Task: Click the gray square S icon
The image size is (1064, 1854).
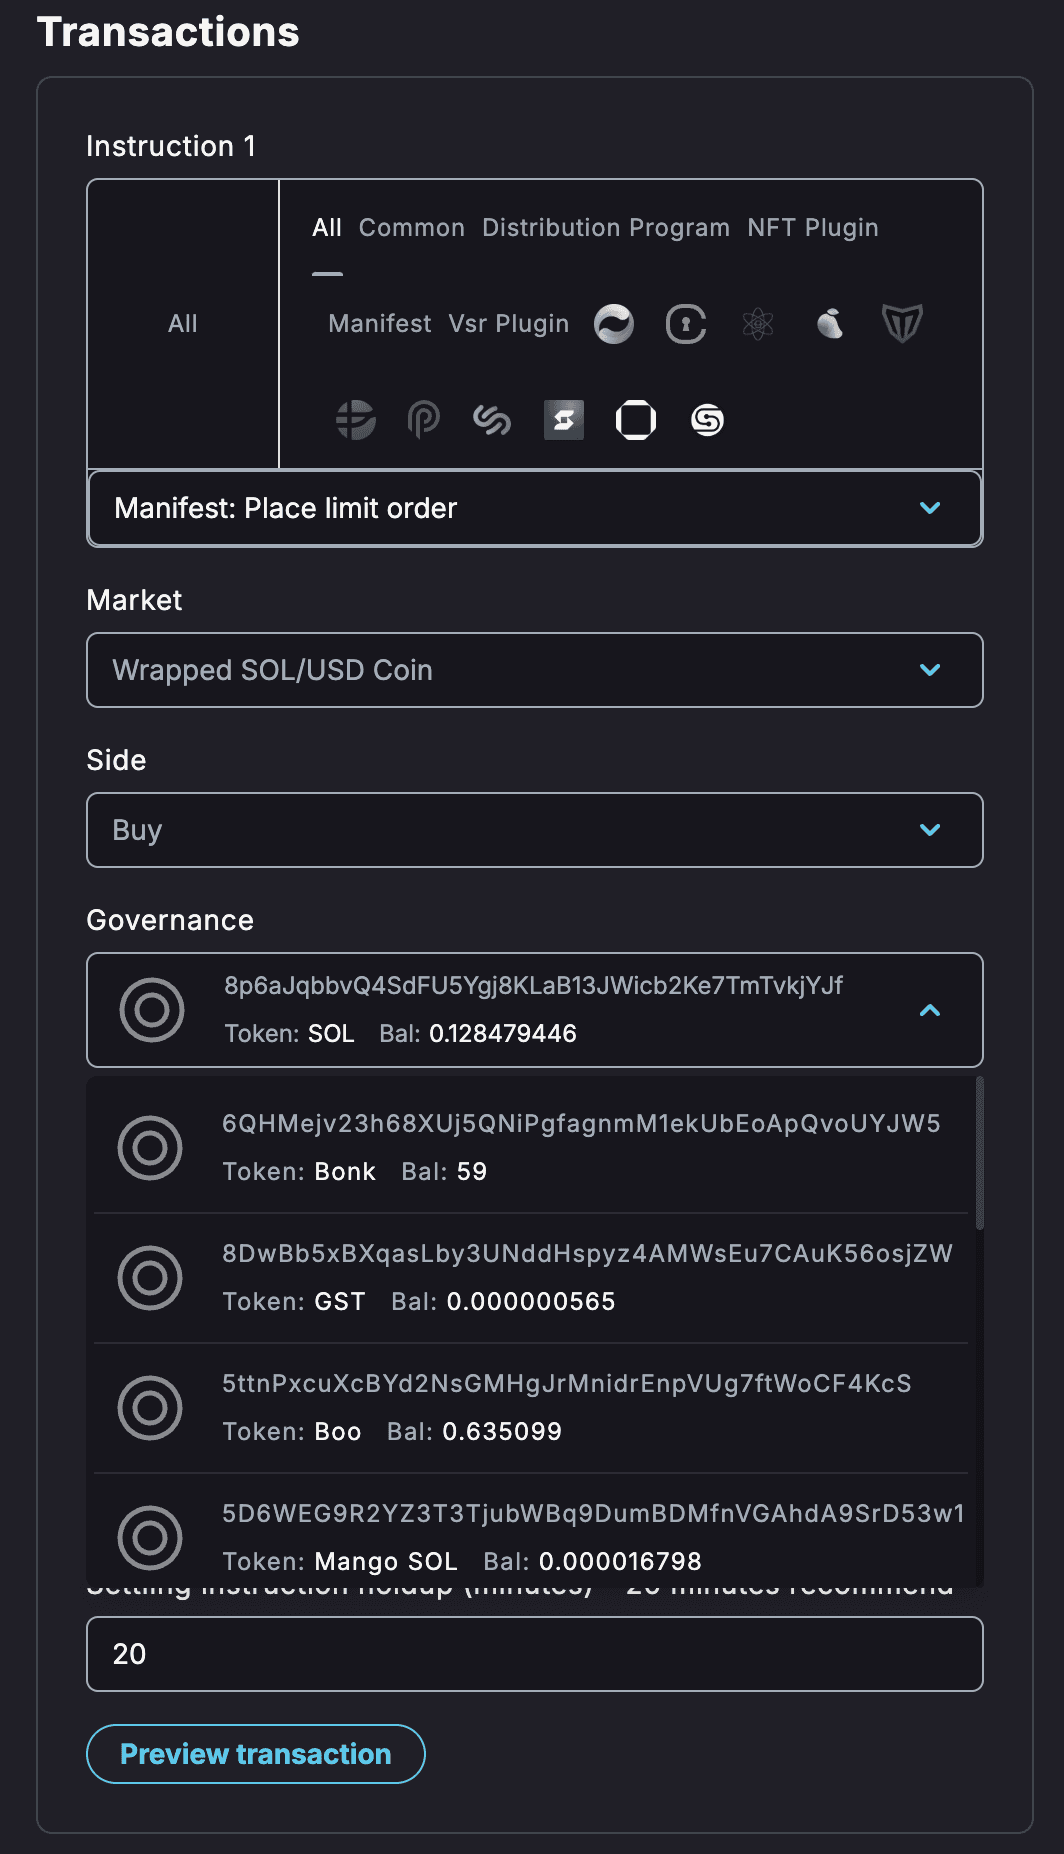Action: click(x=564, y=420)
